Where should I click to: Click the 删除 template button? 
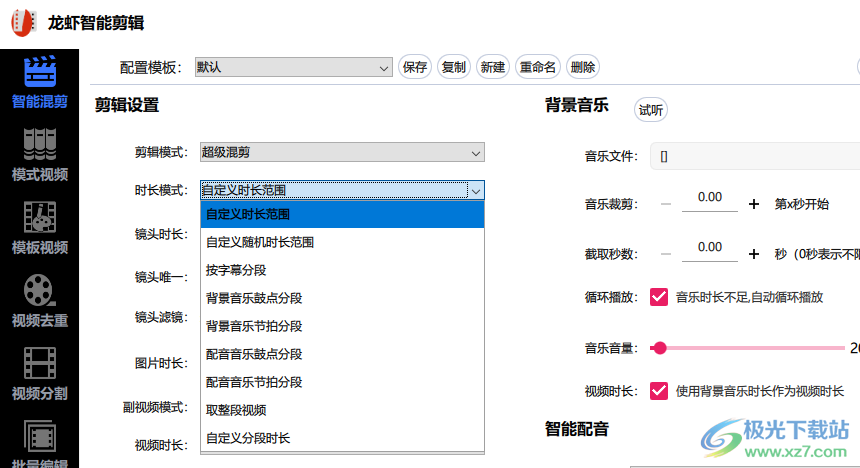point(582,67)
